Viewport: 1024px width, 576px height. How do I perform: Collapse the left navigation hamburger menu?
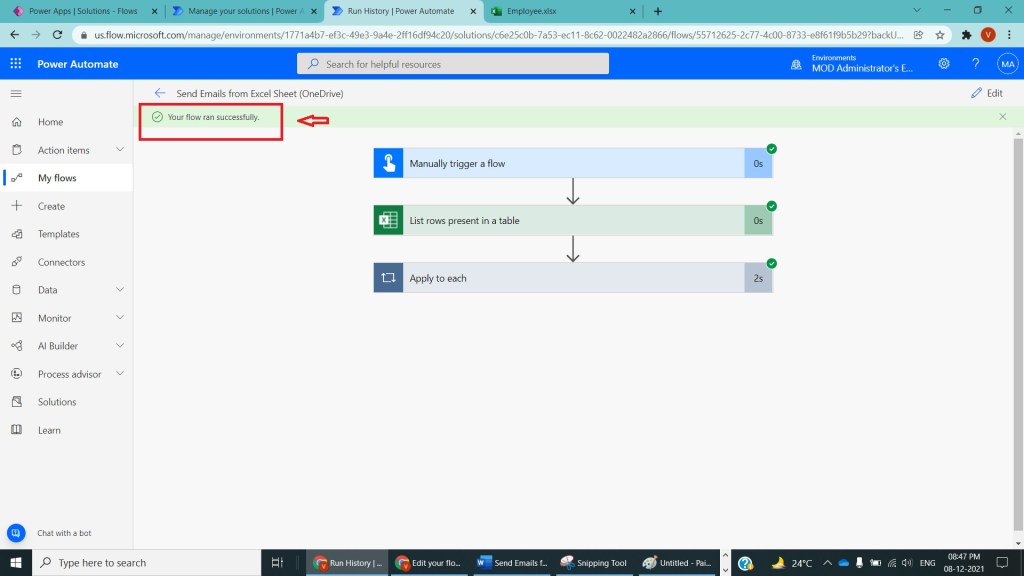16,93
